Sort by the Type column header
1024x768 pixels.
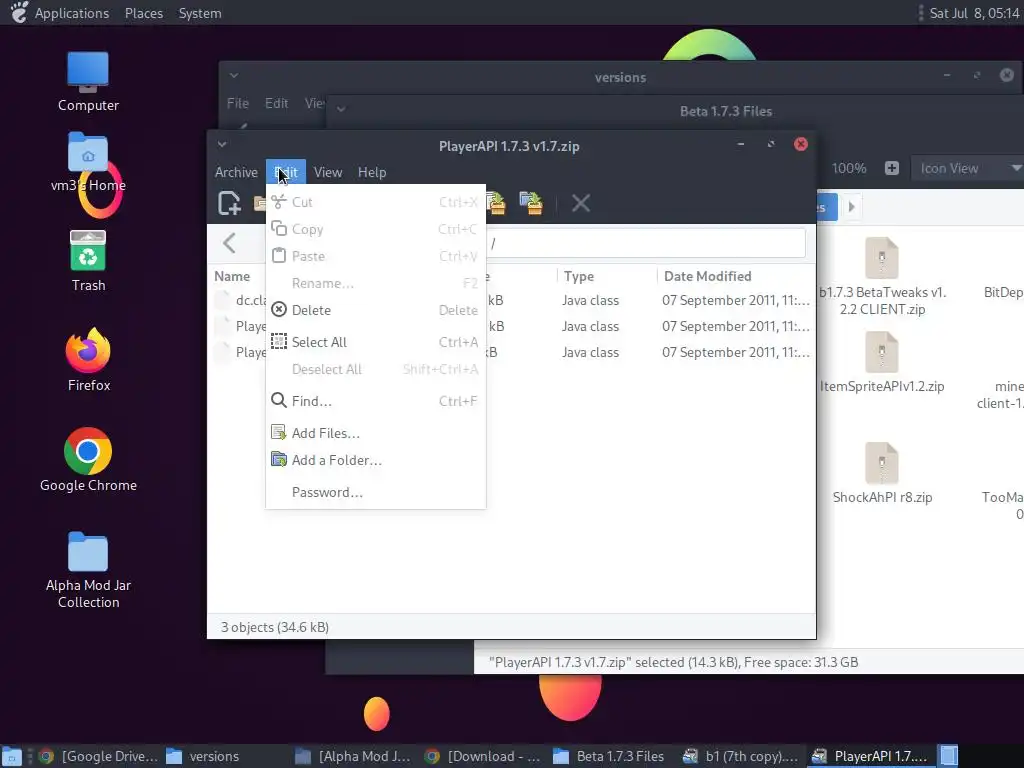coord(579,276)
